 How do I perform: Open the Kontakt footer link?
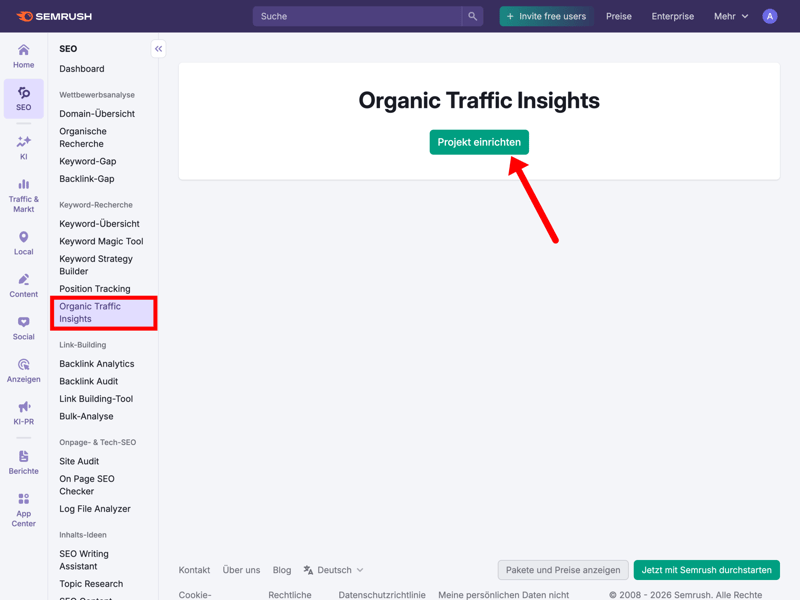(194, 570)
